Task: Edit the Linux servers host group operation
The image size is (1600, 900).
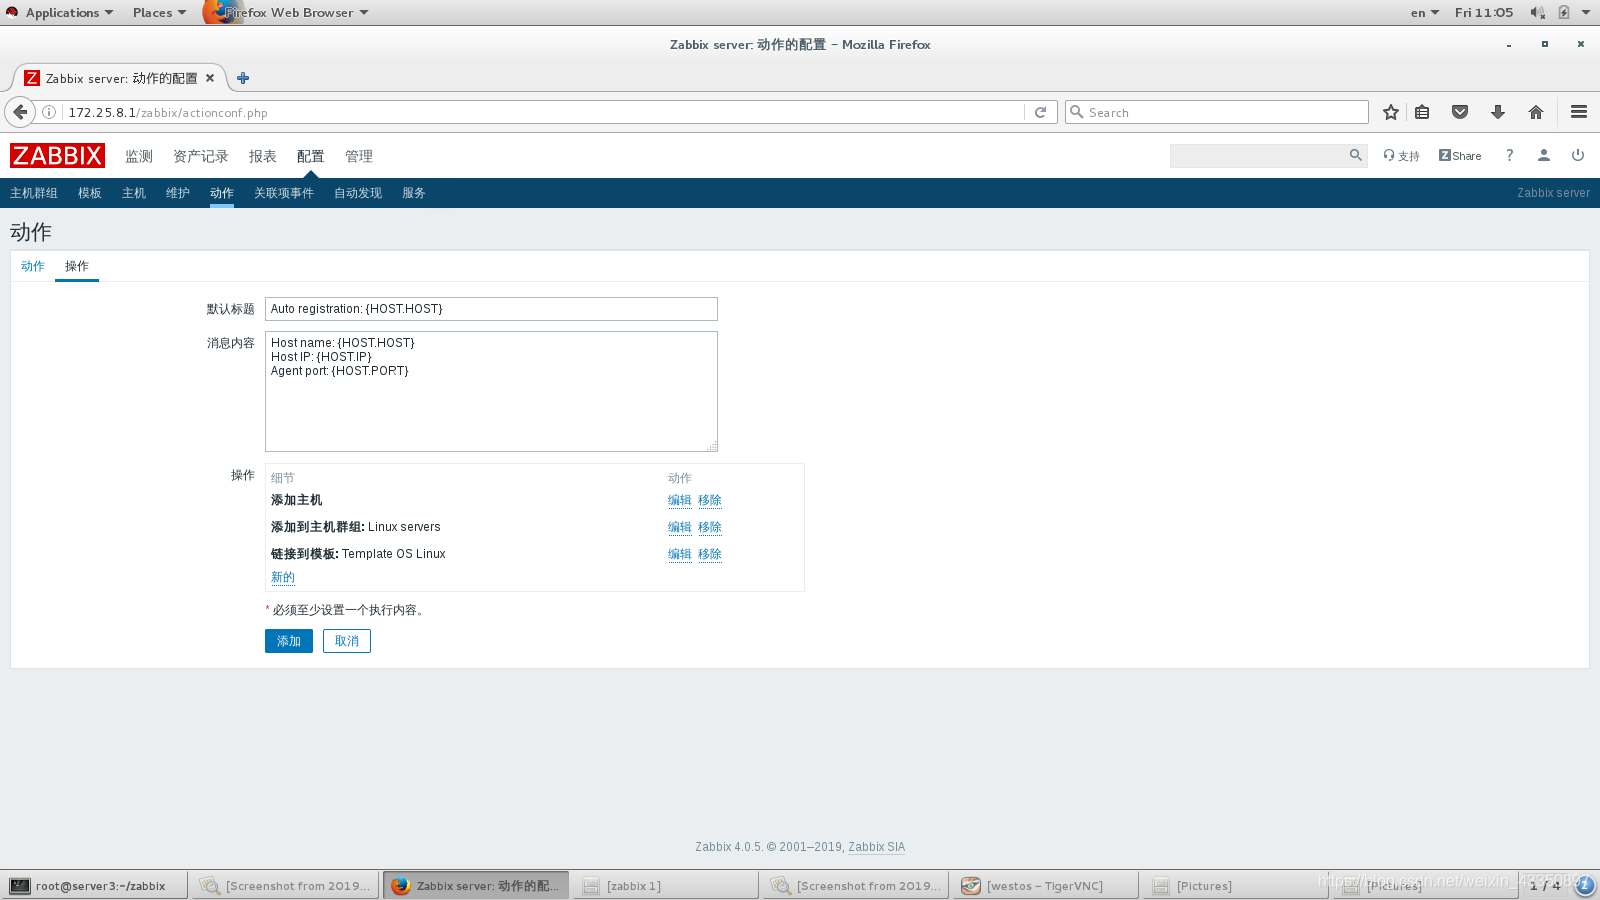Action: point(680,527)
